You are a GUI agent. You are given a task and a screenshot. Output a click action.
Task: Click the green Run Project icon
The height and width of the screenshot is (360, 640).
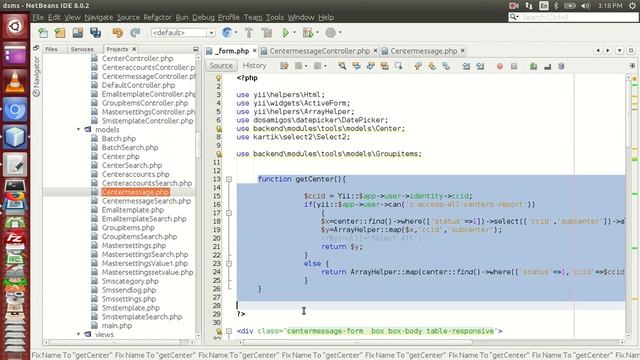286,33
